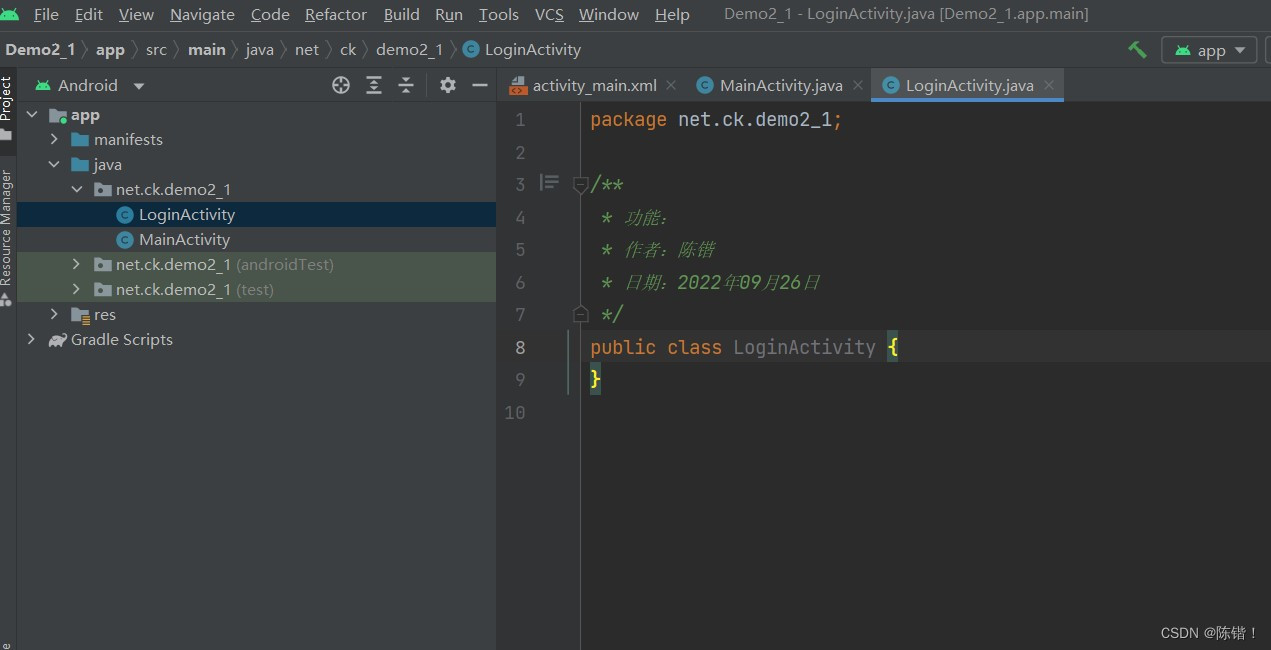Open the Navigate menu
Viewport: 1271px width, 650px height.
(202, 14)
